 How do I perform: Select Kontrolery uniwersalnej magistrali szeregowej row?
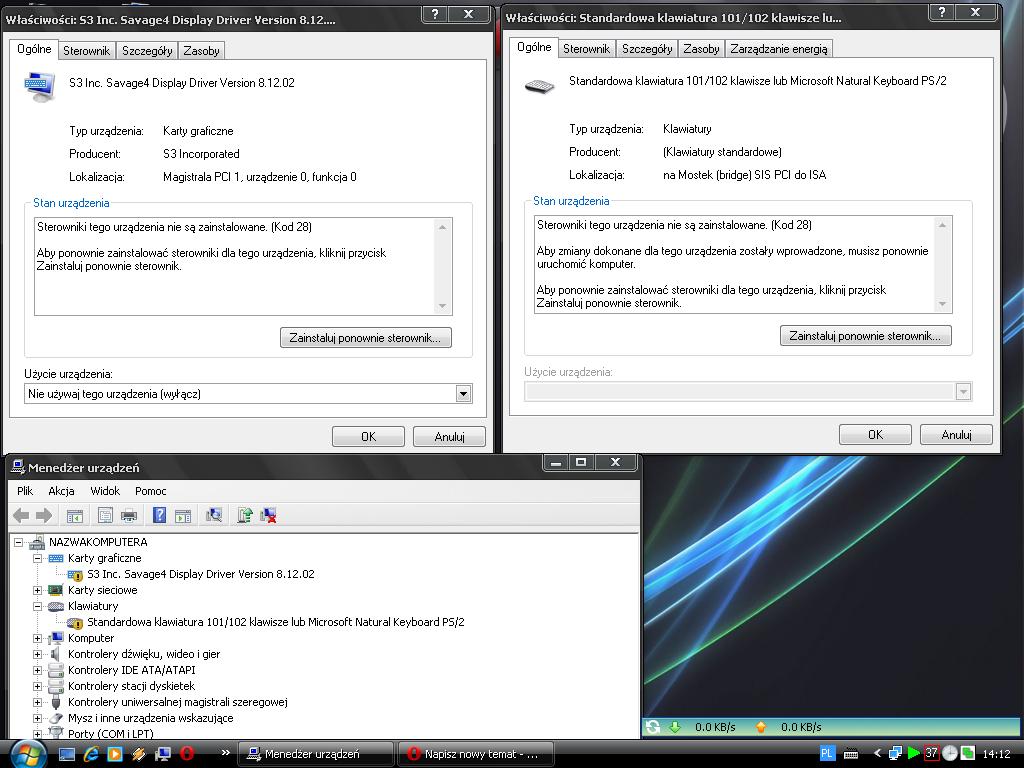tap(178, 702)
